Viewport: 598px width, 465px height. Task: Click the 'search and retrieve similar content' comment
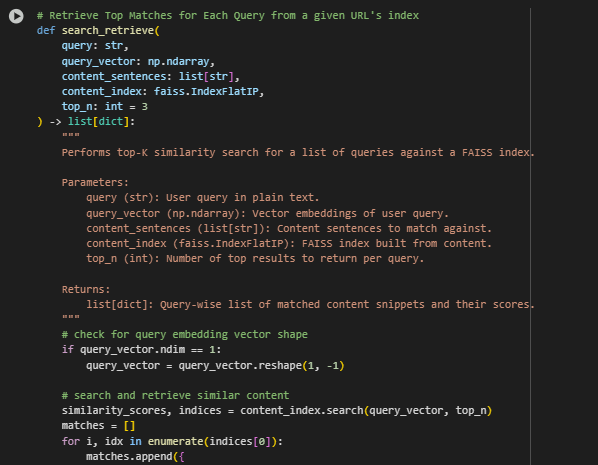click(175, 395)
